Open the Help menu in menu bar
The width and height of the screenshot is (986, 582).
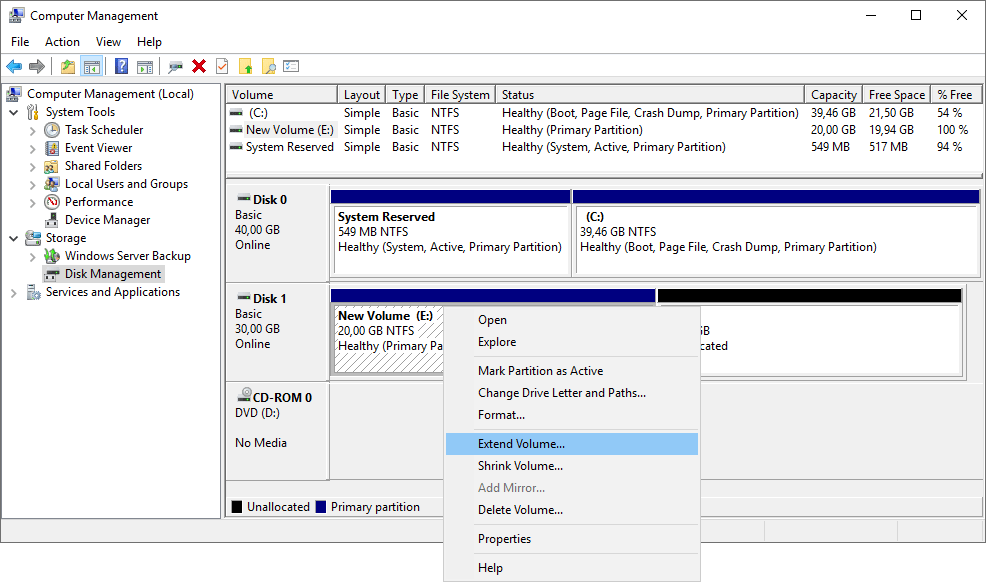coord(149,41)
